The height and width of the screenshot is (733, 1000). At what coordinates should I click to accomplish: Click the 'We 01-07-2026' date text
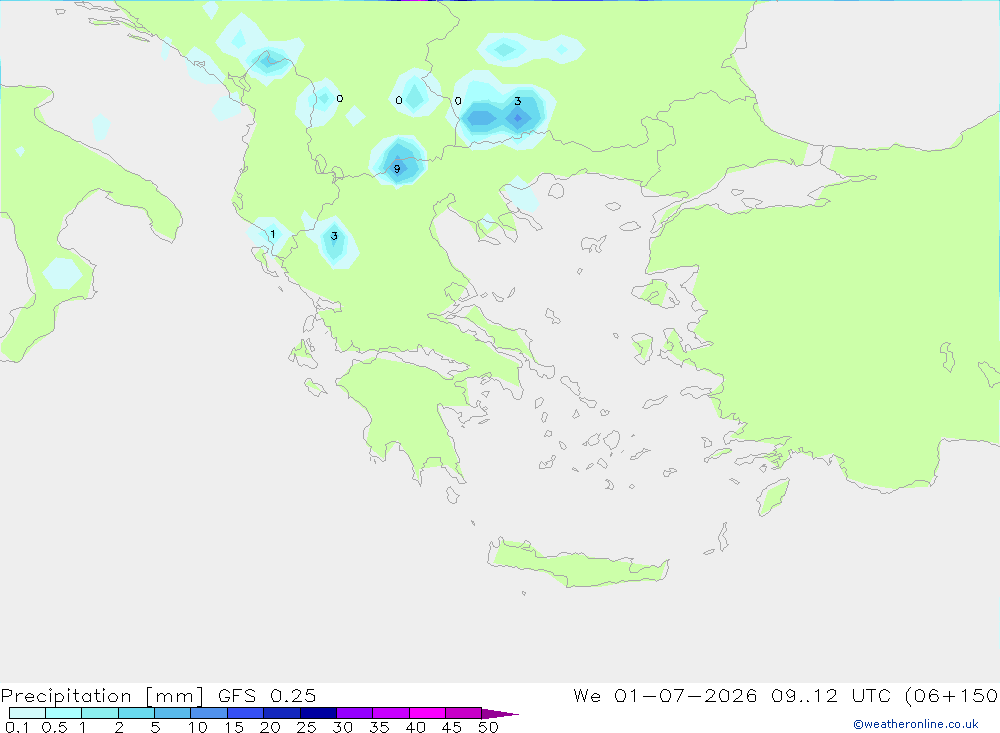click(x=665, y=695)
